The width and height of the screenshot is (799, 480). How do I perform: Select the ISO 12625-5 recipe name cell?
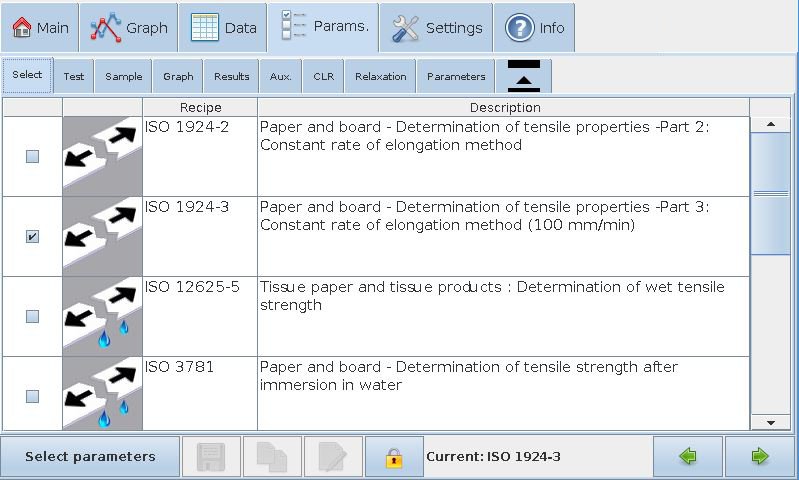pos(200,316)
